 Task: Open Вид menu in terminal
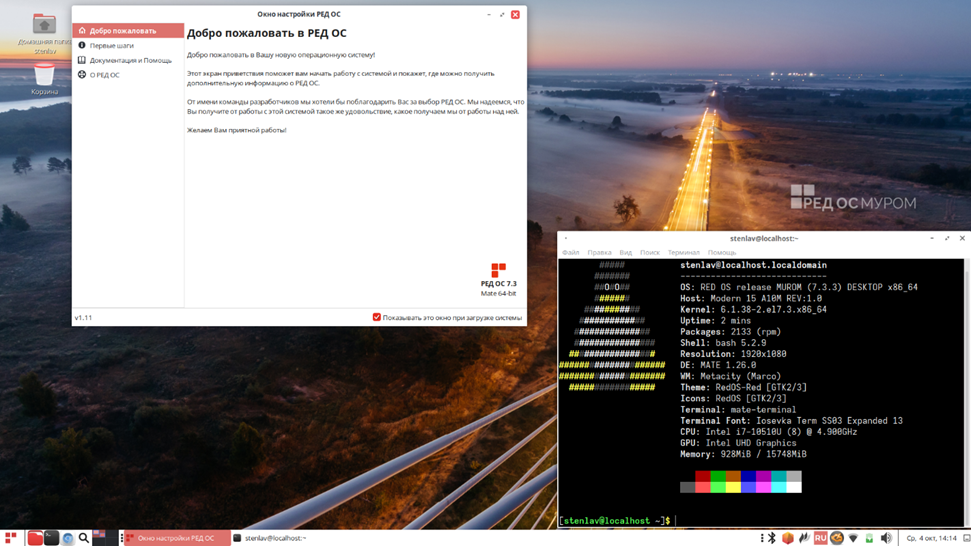point(625,253)
